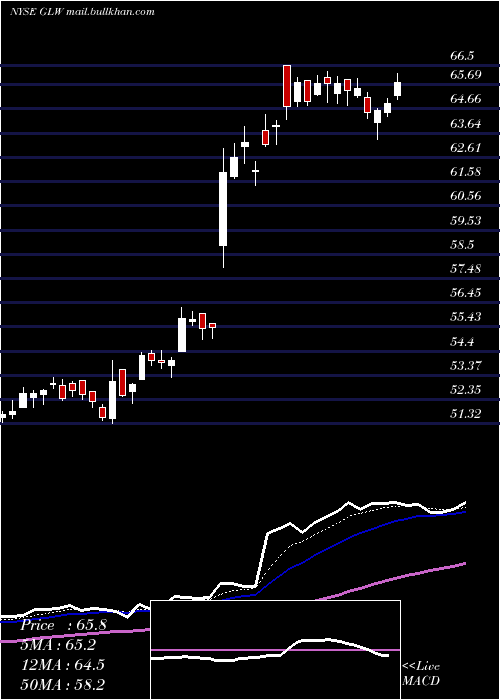The width and height of the screenshot is (500, 700).
Task: Click the 66.5 price axis label
Action: (x=462, y=56)
